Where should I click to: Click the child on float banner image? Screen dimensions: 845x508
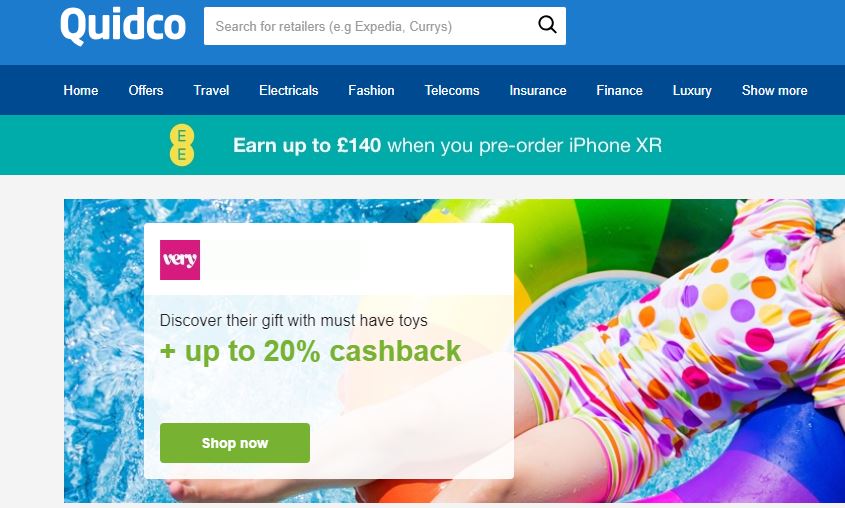[679, 350]
